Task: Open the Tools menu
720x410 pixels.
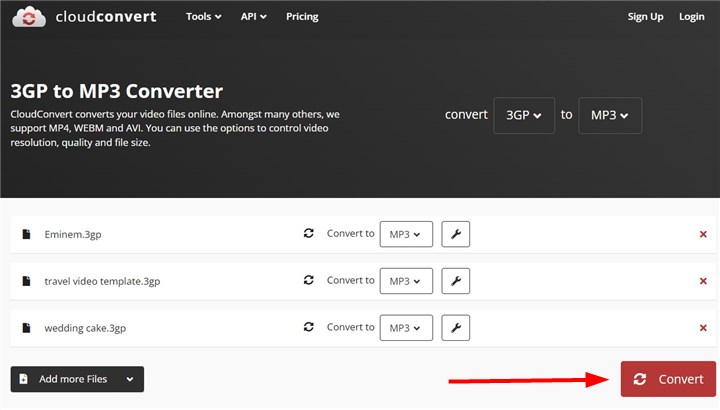Action: (203, 17)
